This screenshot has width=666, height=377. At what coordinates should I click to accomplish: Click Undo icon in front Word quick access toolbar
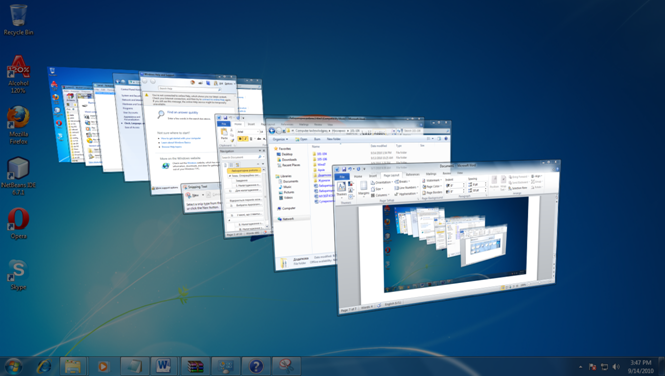tap(351, 169)
